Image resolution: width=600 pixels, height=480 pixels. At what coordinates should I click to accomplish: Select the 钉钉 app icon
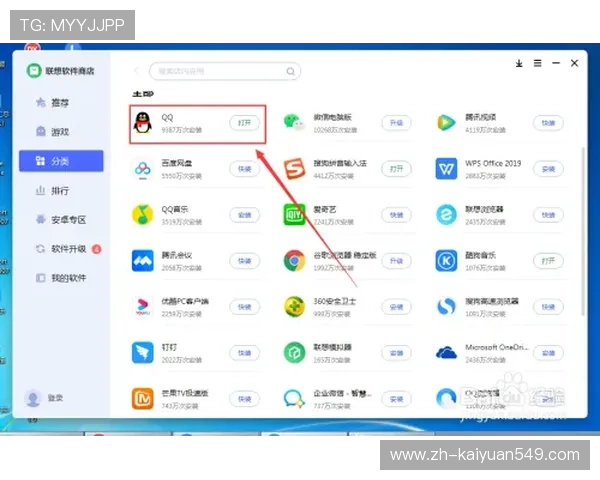[144, 352]
